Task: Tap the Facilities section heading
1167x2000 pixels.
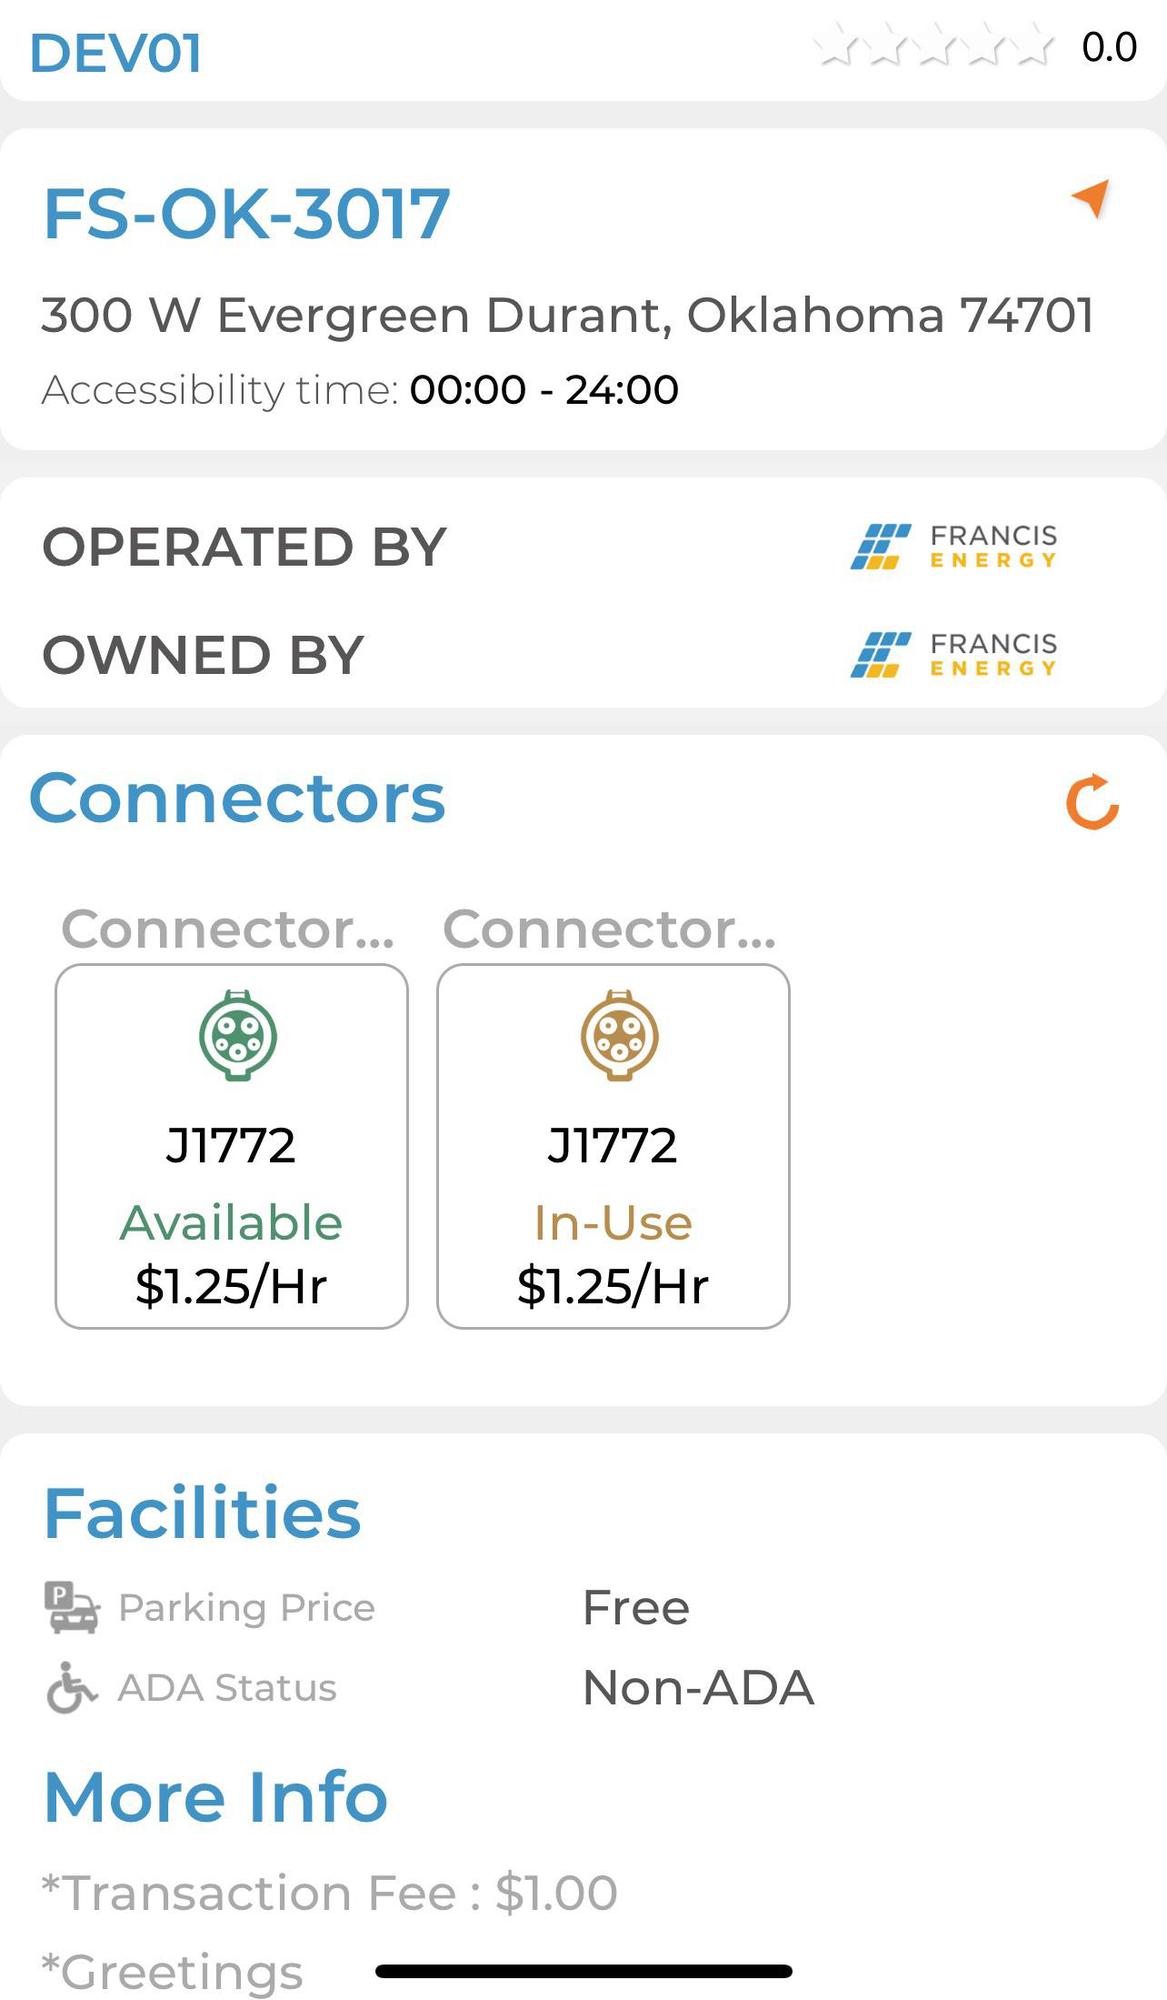Action: (x=202, y=1513)
